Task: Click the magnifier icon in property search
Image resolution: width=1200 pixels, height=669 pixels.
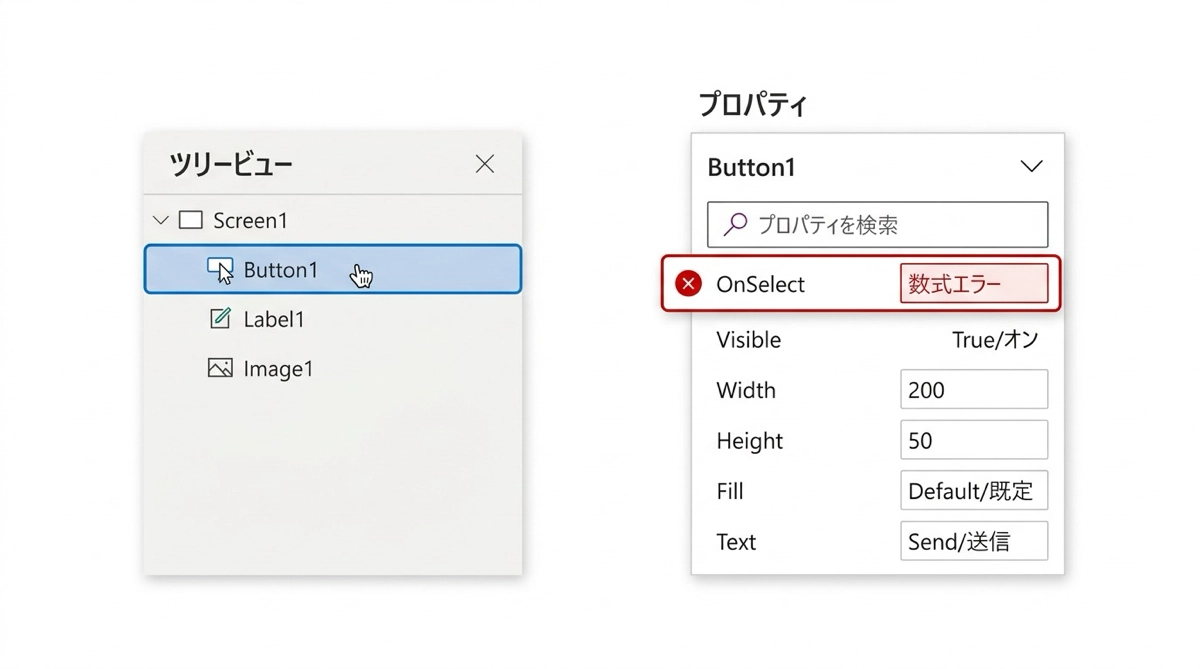Action: point(735,225)
